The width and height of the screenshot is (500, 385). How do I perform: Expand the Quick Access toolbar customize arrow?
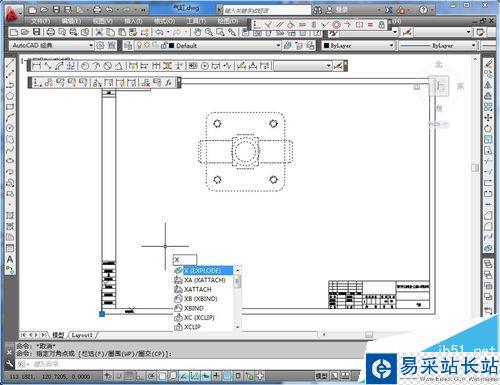143,10
